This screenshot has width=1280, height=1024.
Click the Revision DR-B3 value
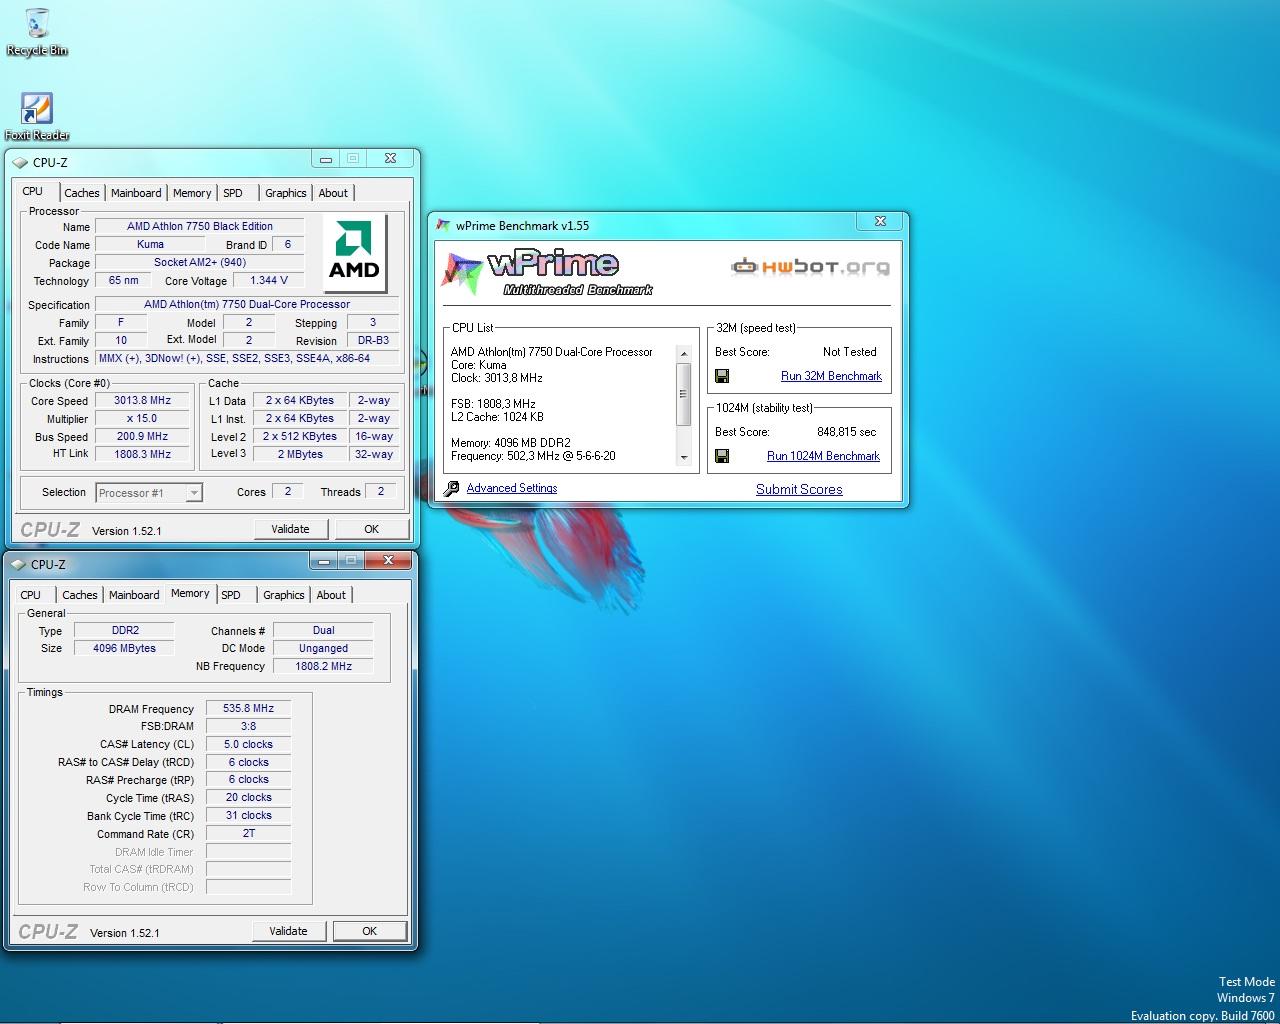pyautogui.click(x=373, y=340)
